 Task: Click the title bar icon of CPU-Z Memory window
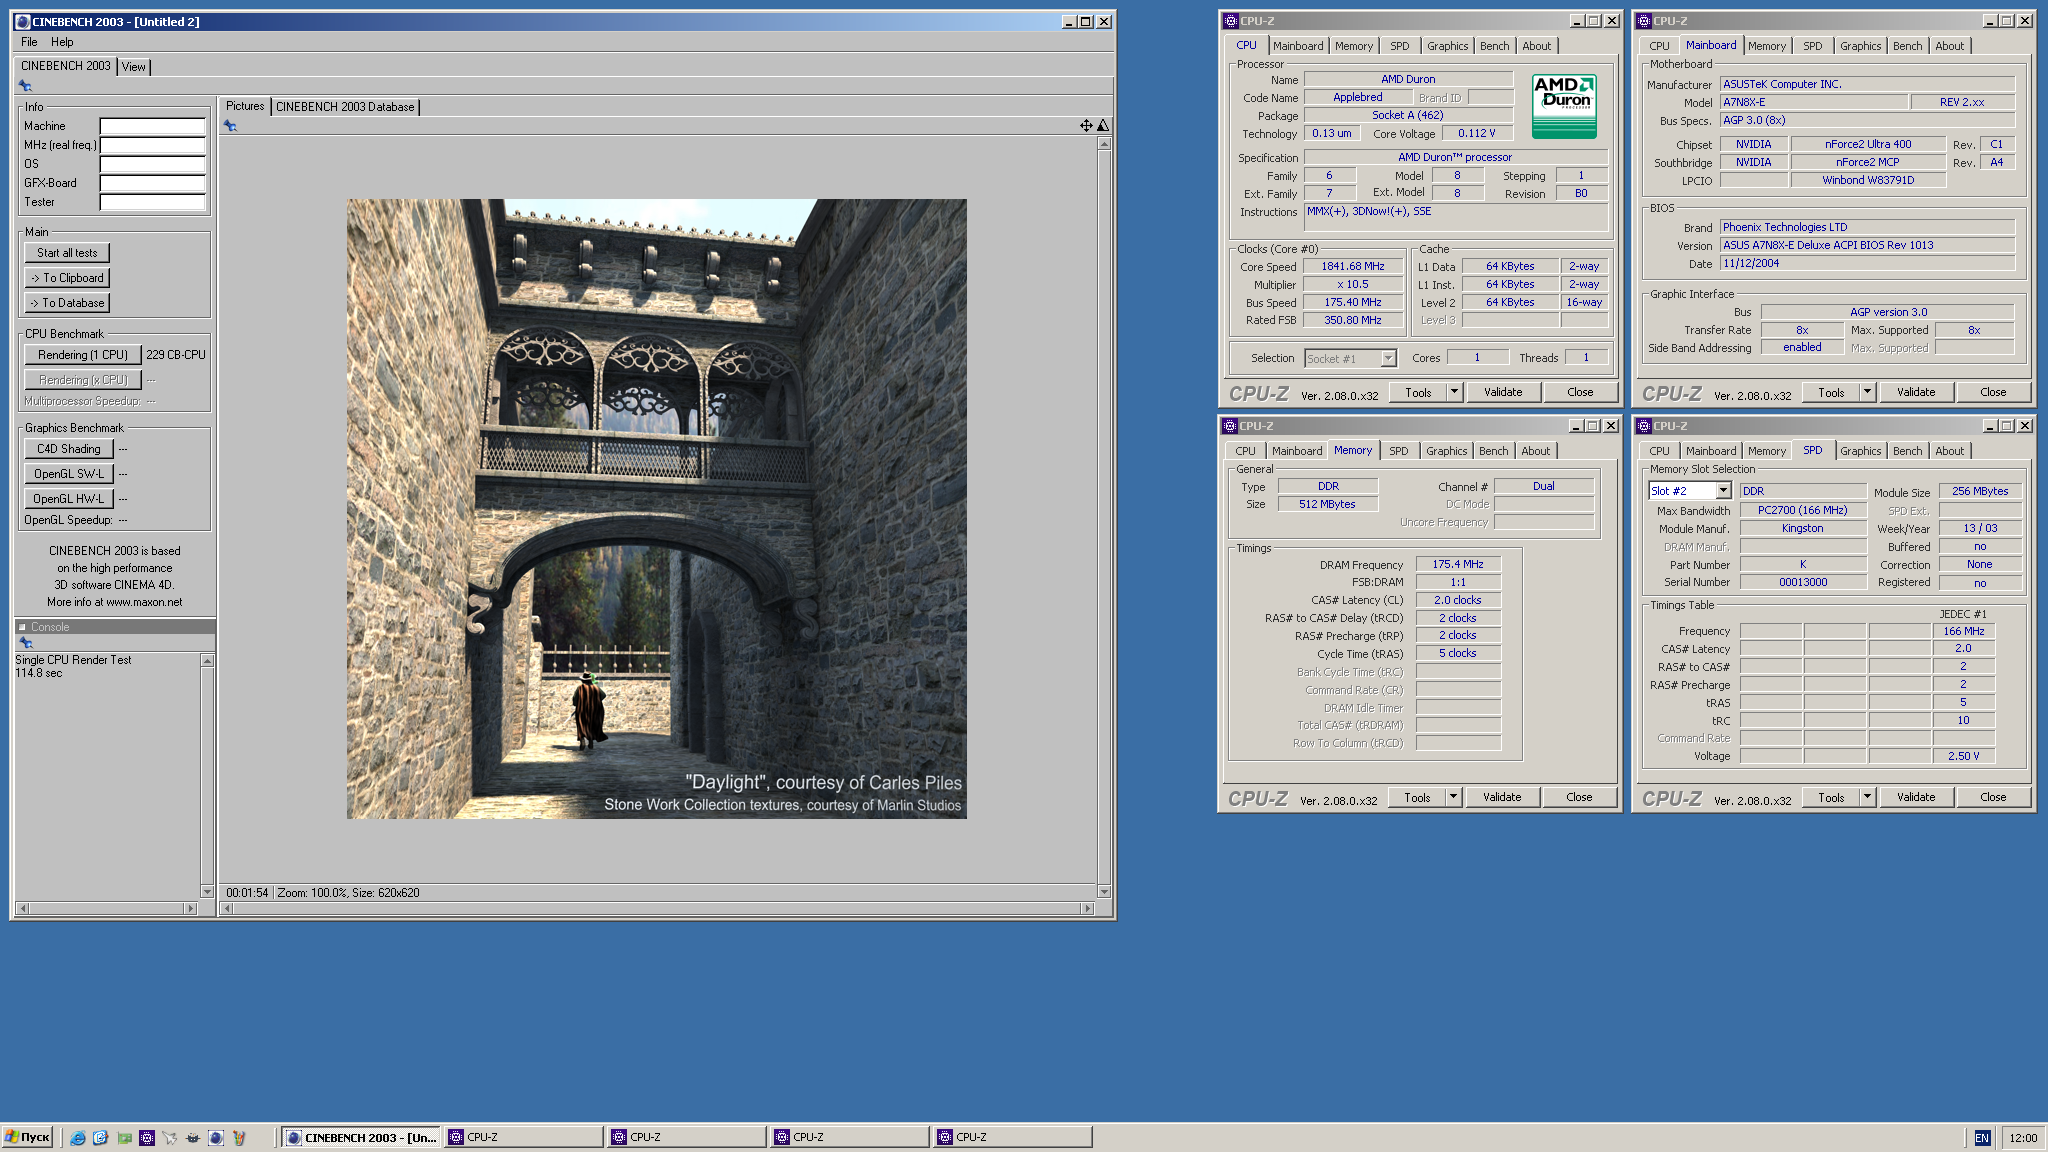pyautogui.click(x=1230, y=426)
